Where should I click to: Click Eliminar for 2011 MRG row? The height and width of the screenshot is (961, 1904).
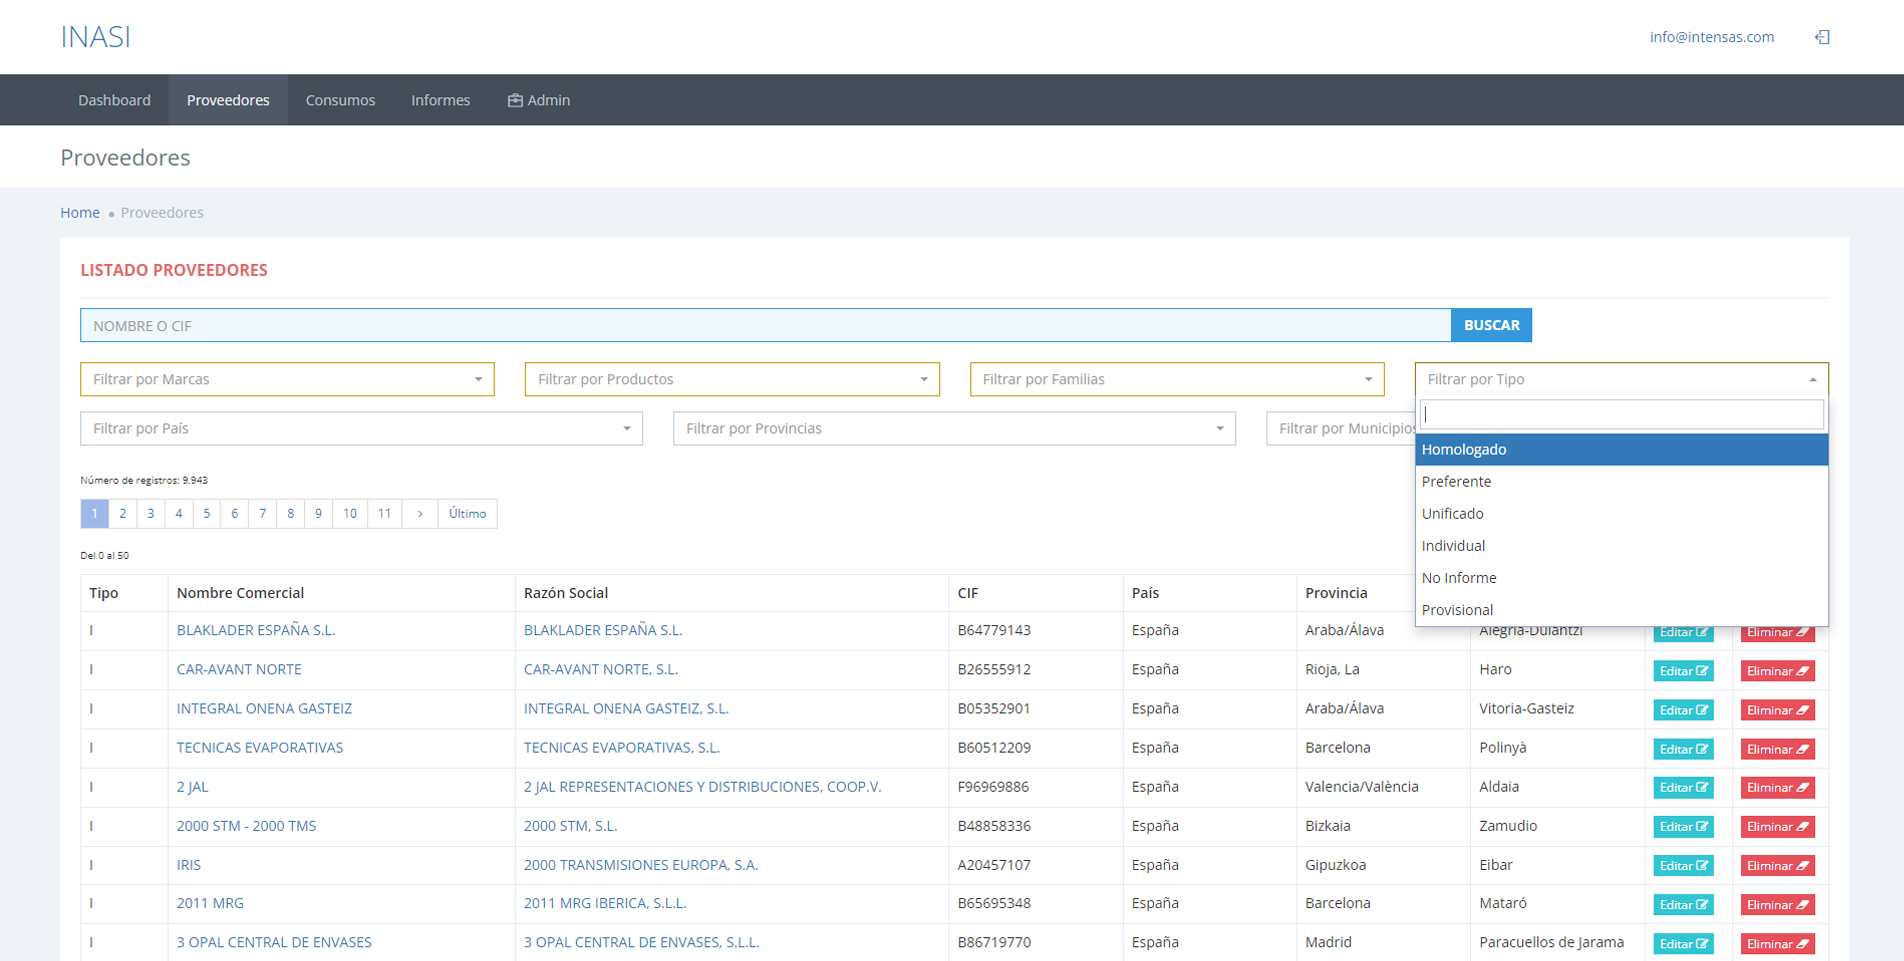coord(1777,905)
